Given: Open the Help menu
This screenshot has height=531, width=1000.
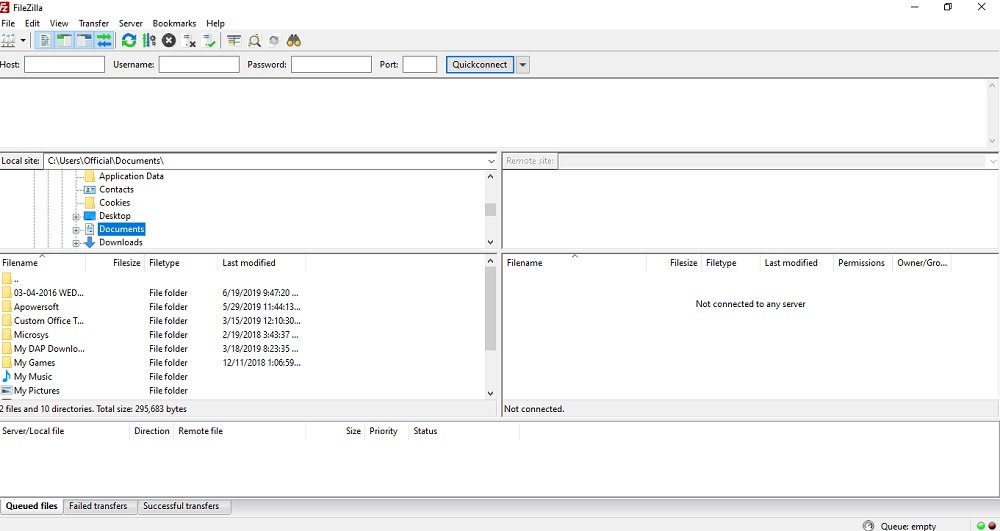Looking at the screenshot, I should 216,24.
